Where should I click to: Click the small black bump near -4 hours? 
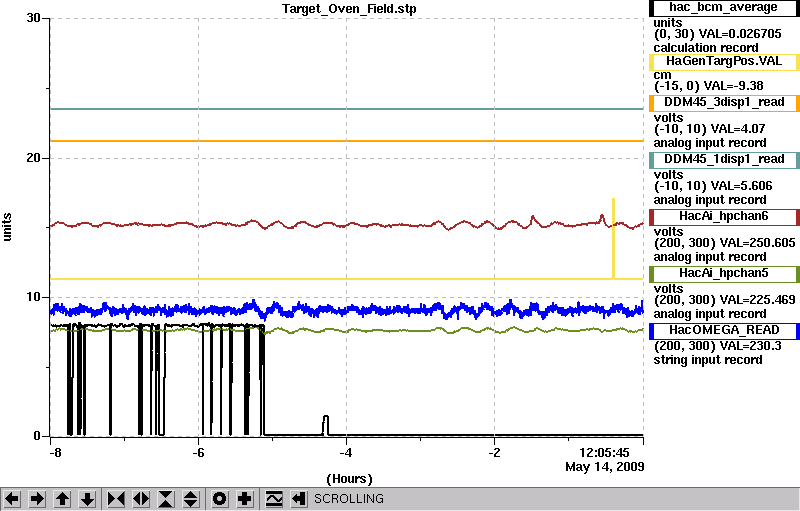(326, 425)
